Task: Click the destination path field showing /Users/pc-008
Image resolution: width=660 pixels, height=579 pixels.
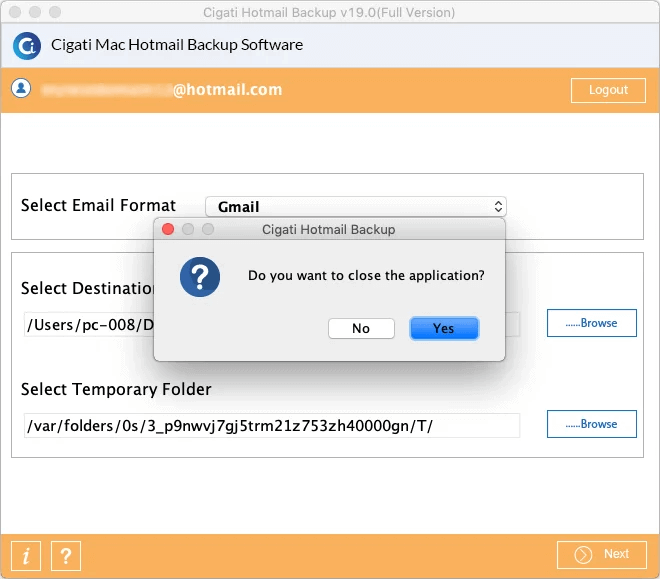Action: (89, 324)
